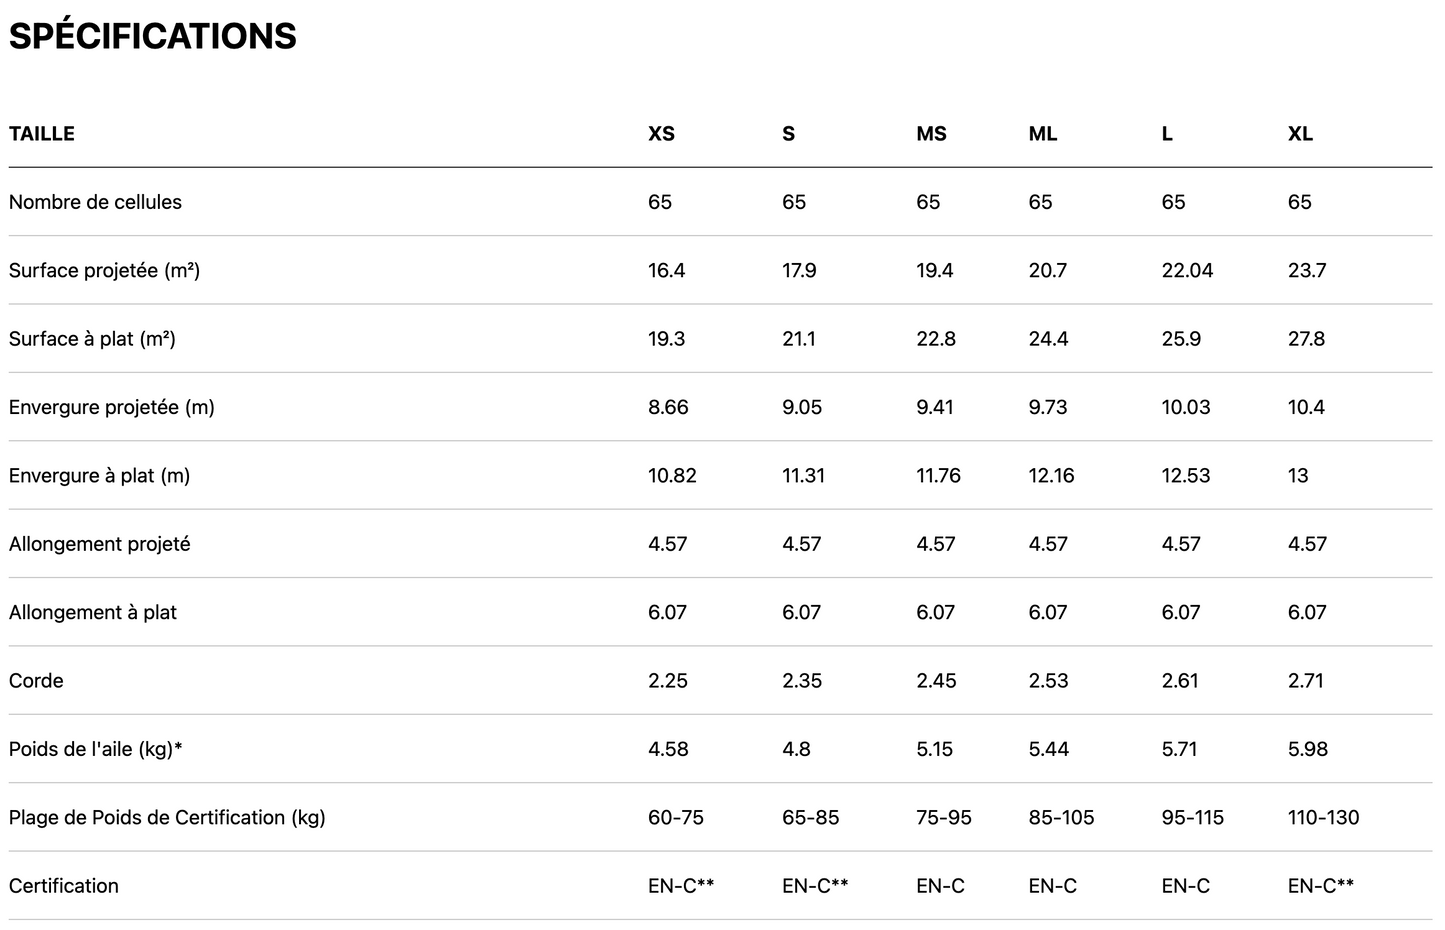1445x930 pixels.
Task: Click the Poids de l'aile (kg)* label
Action: click(x=95, y=749)
